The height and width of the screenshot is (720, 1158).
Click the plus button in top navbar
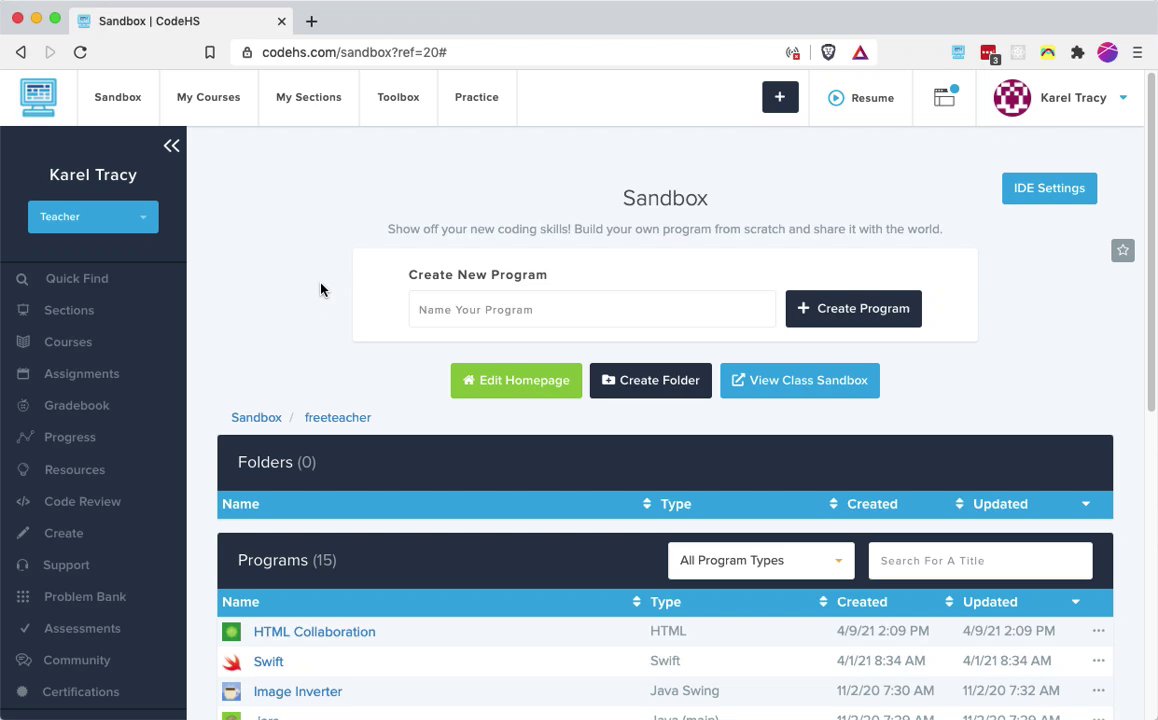point(780,97)
